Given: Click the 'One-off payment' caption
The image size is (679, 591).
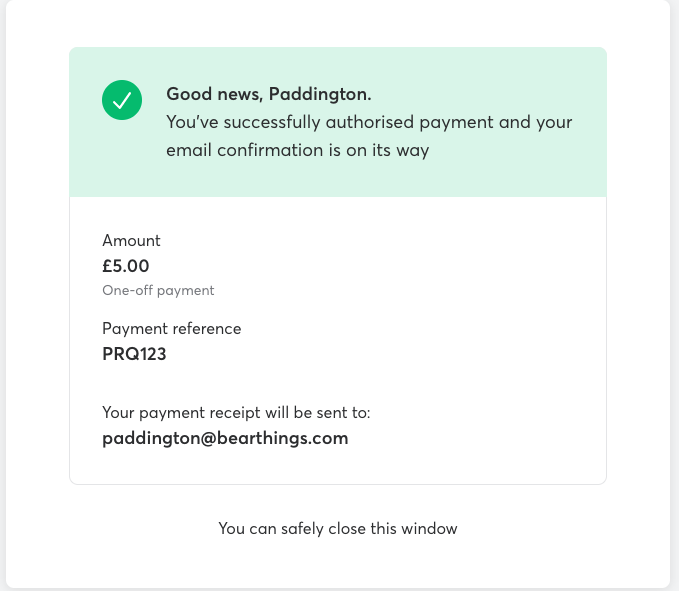Looking at the screenshot, I should tap(158, 290).
